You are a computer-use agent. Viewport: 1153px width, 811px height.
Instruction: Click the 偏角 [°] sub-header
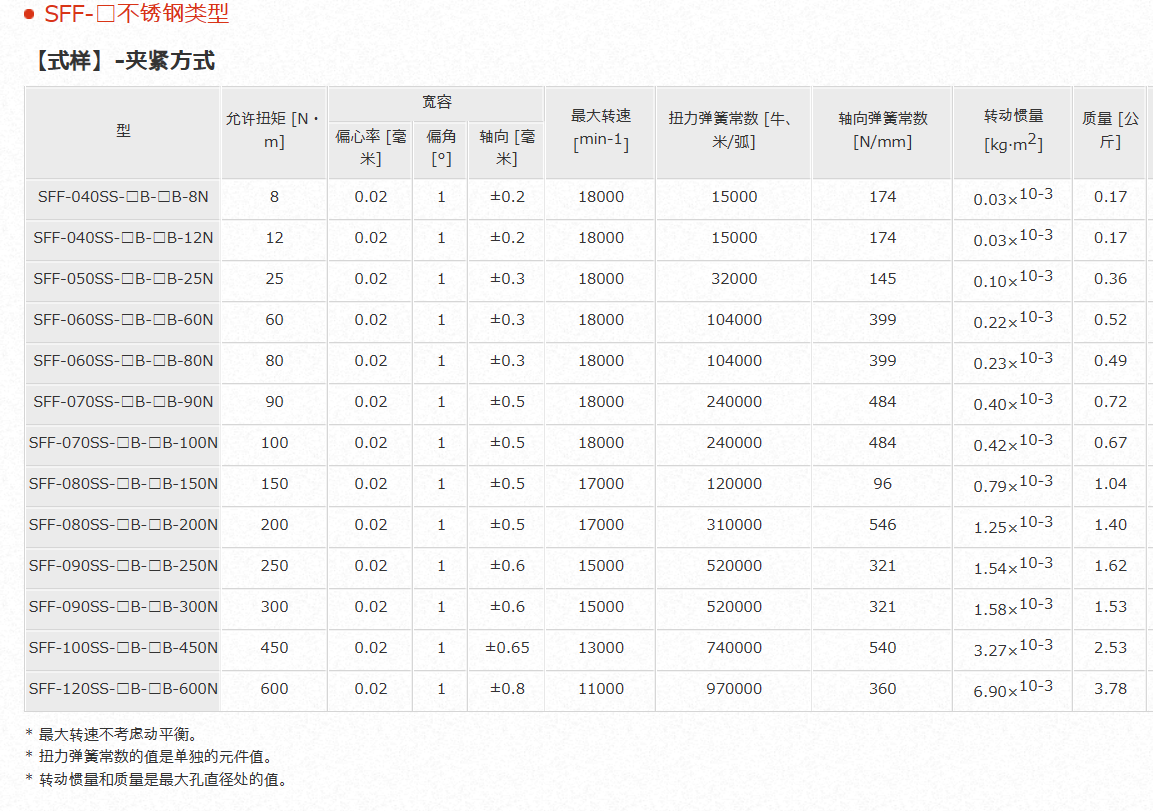click(441, 148)
